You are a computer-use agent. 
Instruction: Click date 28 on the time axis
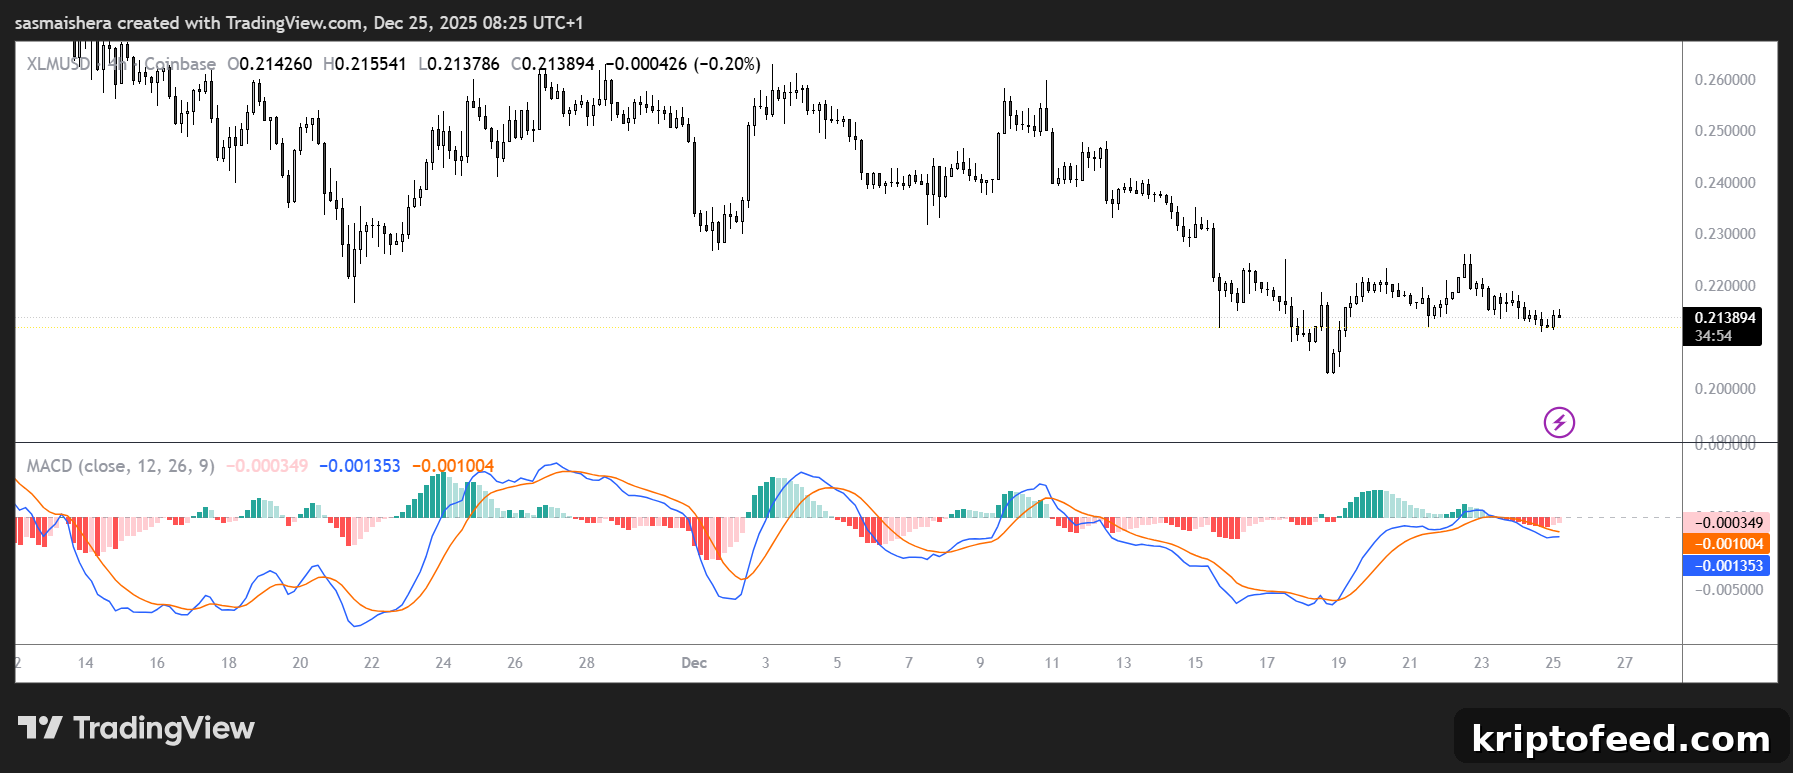(587, 663)
